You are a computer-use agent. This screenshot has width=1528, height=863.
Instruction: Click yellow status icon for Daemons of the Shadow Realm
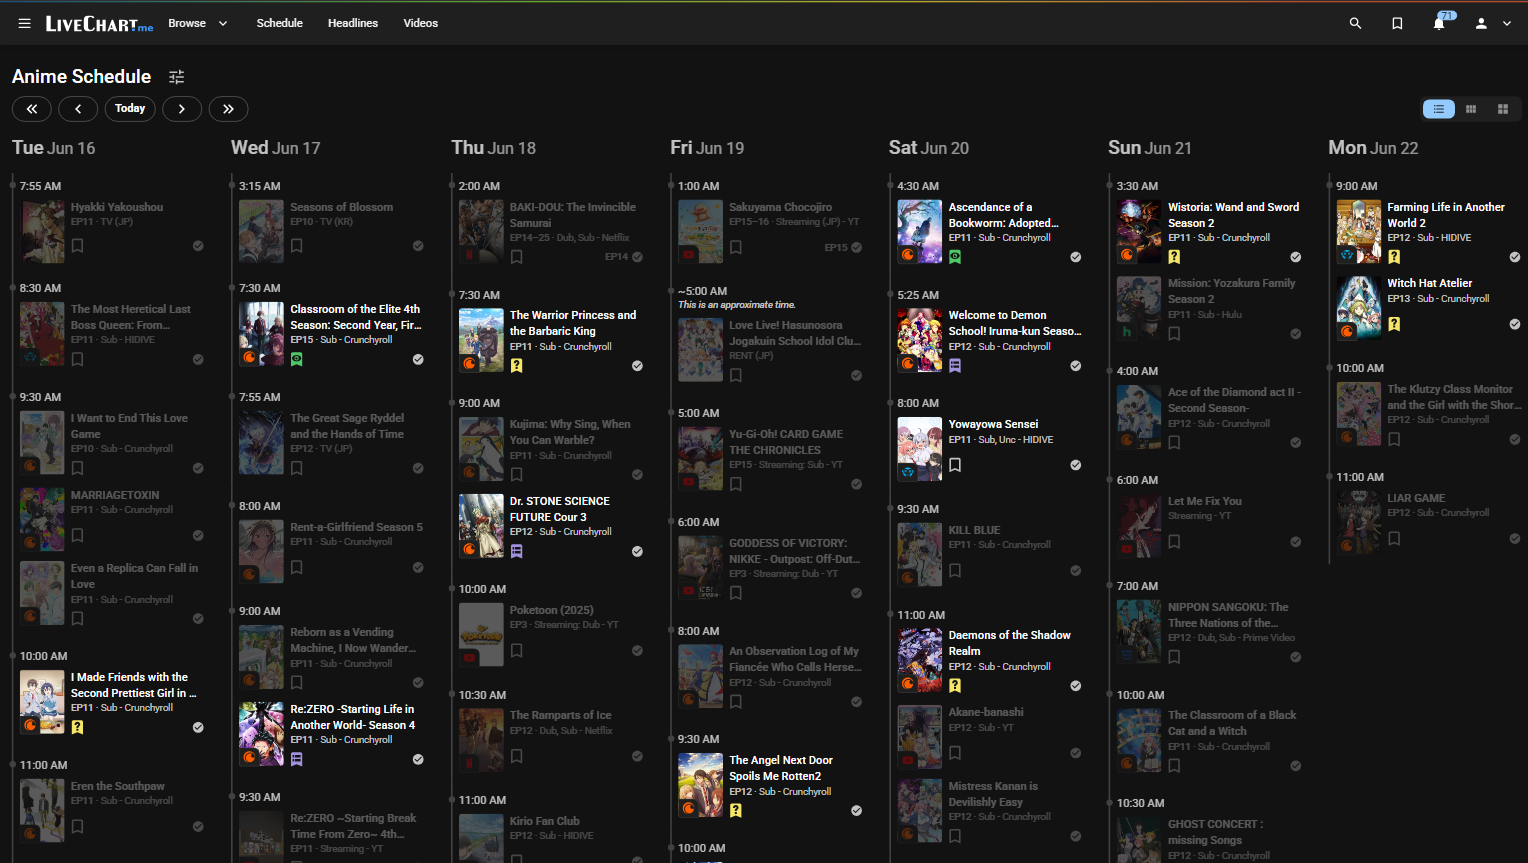955,686
